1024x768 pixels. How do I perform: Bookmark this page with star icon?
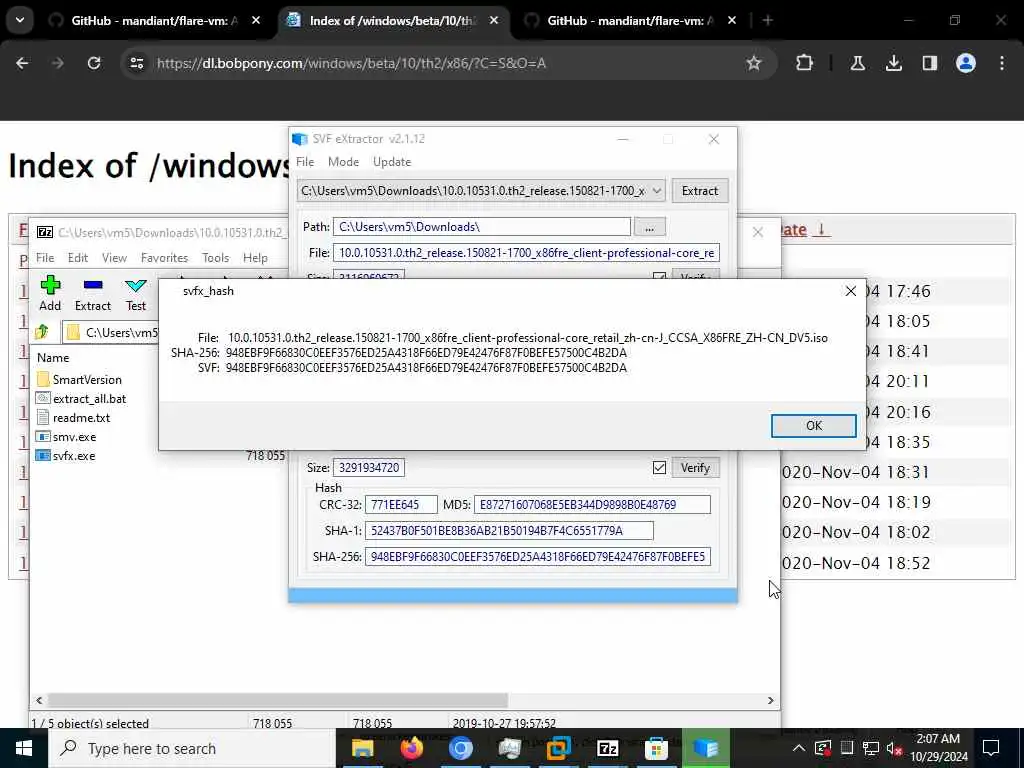(754, 63)
